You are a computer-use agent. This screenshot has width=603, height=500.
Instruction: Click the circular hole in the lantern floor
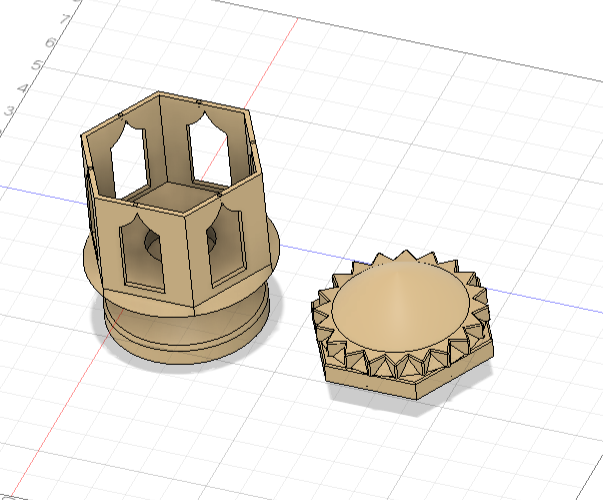click(155, 242)
